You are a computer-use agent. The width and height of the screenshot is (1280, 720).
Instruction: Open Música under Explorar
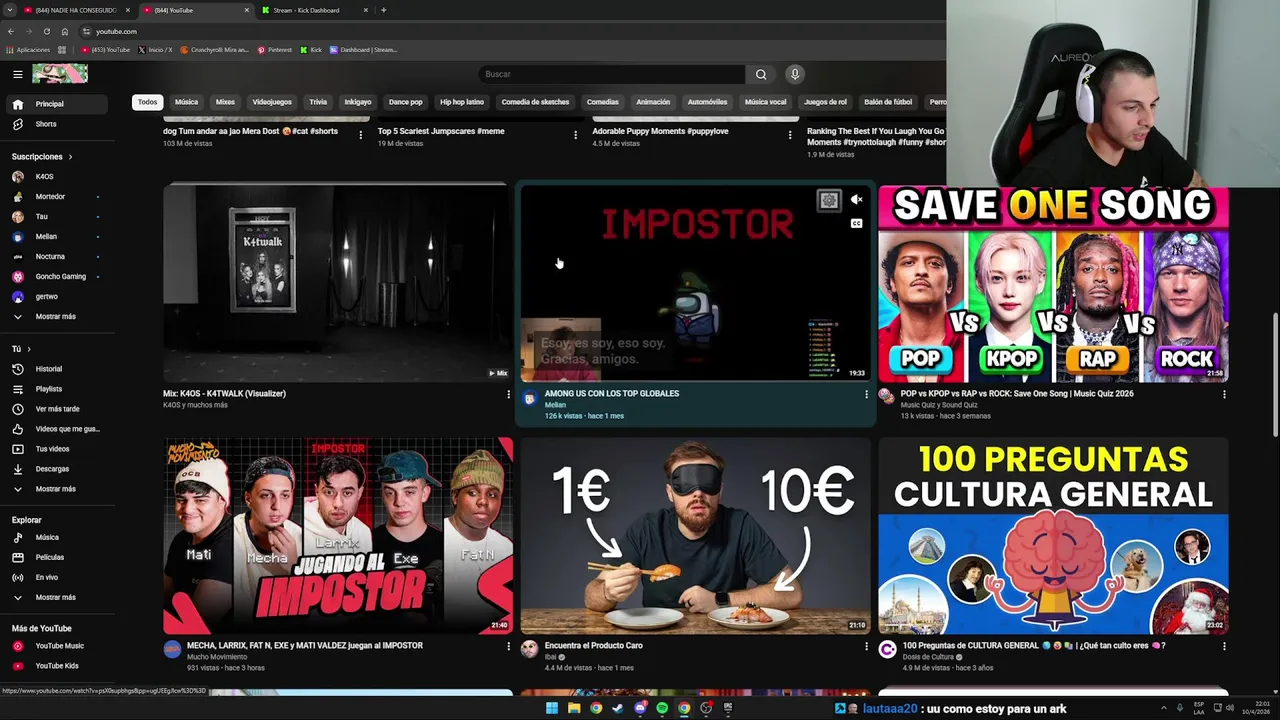(58, 537)
